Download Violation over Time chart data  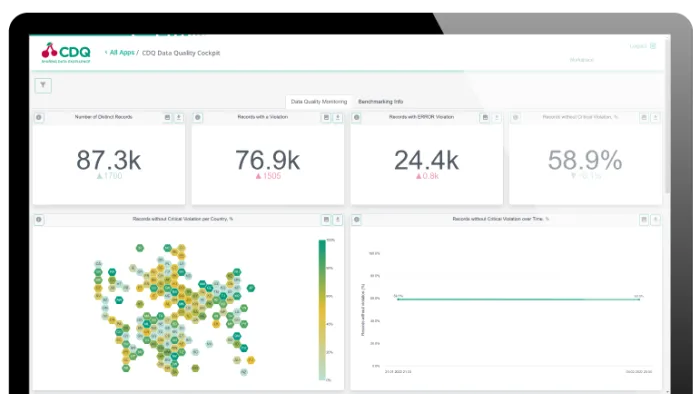(x=655, y=220)
